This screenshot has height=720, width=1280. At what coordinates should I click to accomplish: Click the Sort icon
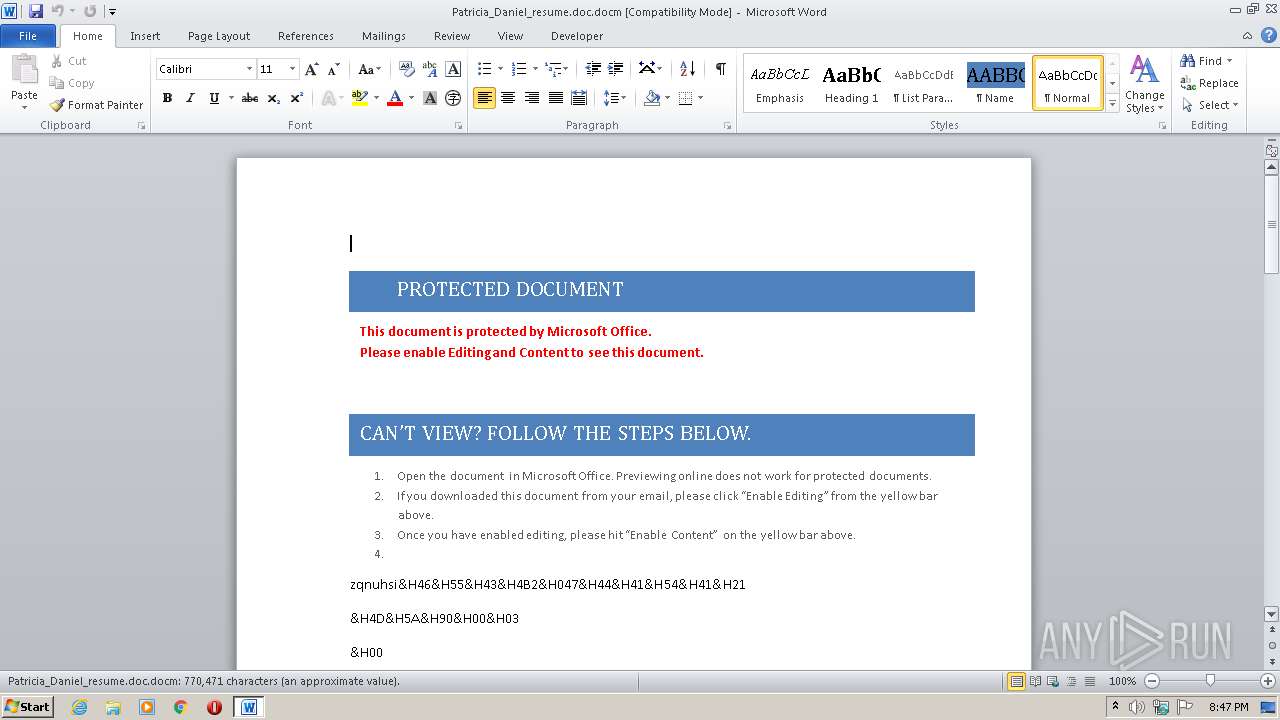coord(687,69)
